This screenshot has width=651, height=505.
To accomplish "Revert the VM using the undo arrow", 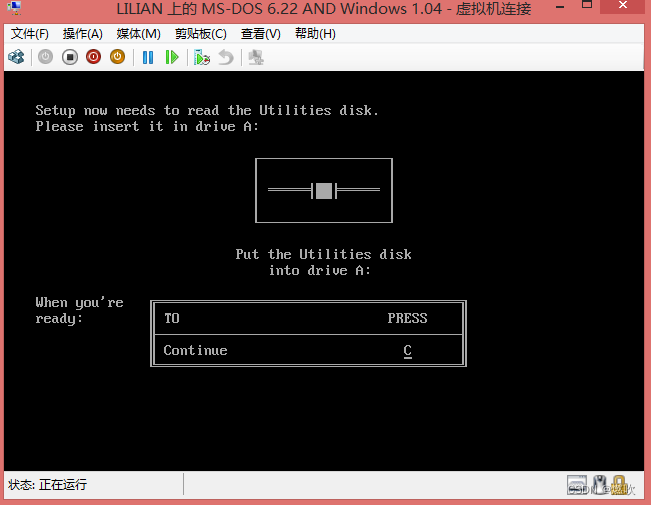I will pos(226,57).
